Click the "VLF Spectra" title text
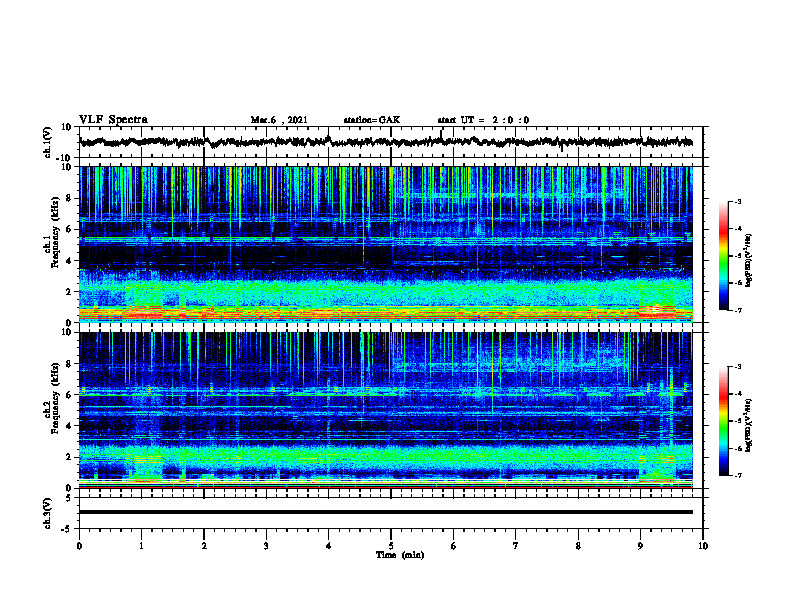This screenshot has width=792, height=612. tap(113, 120)
